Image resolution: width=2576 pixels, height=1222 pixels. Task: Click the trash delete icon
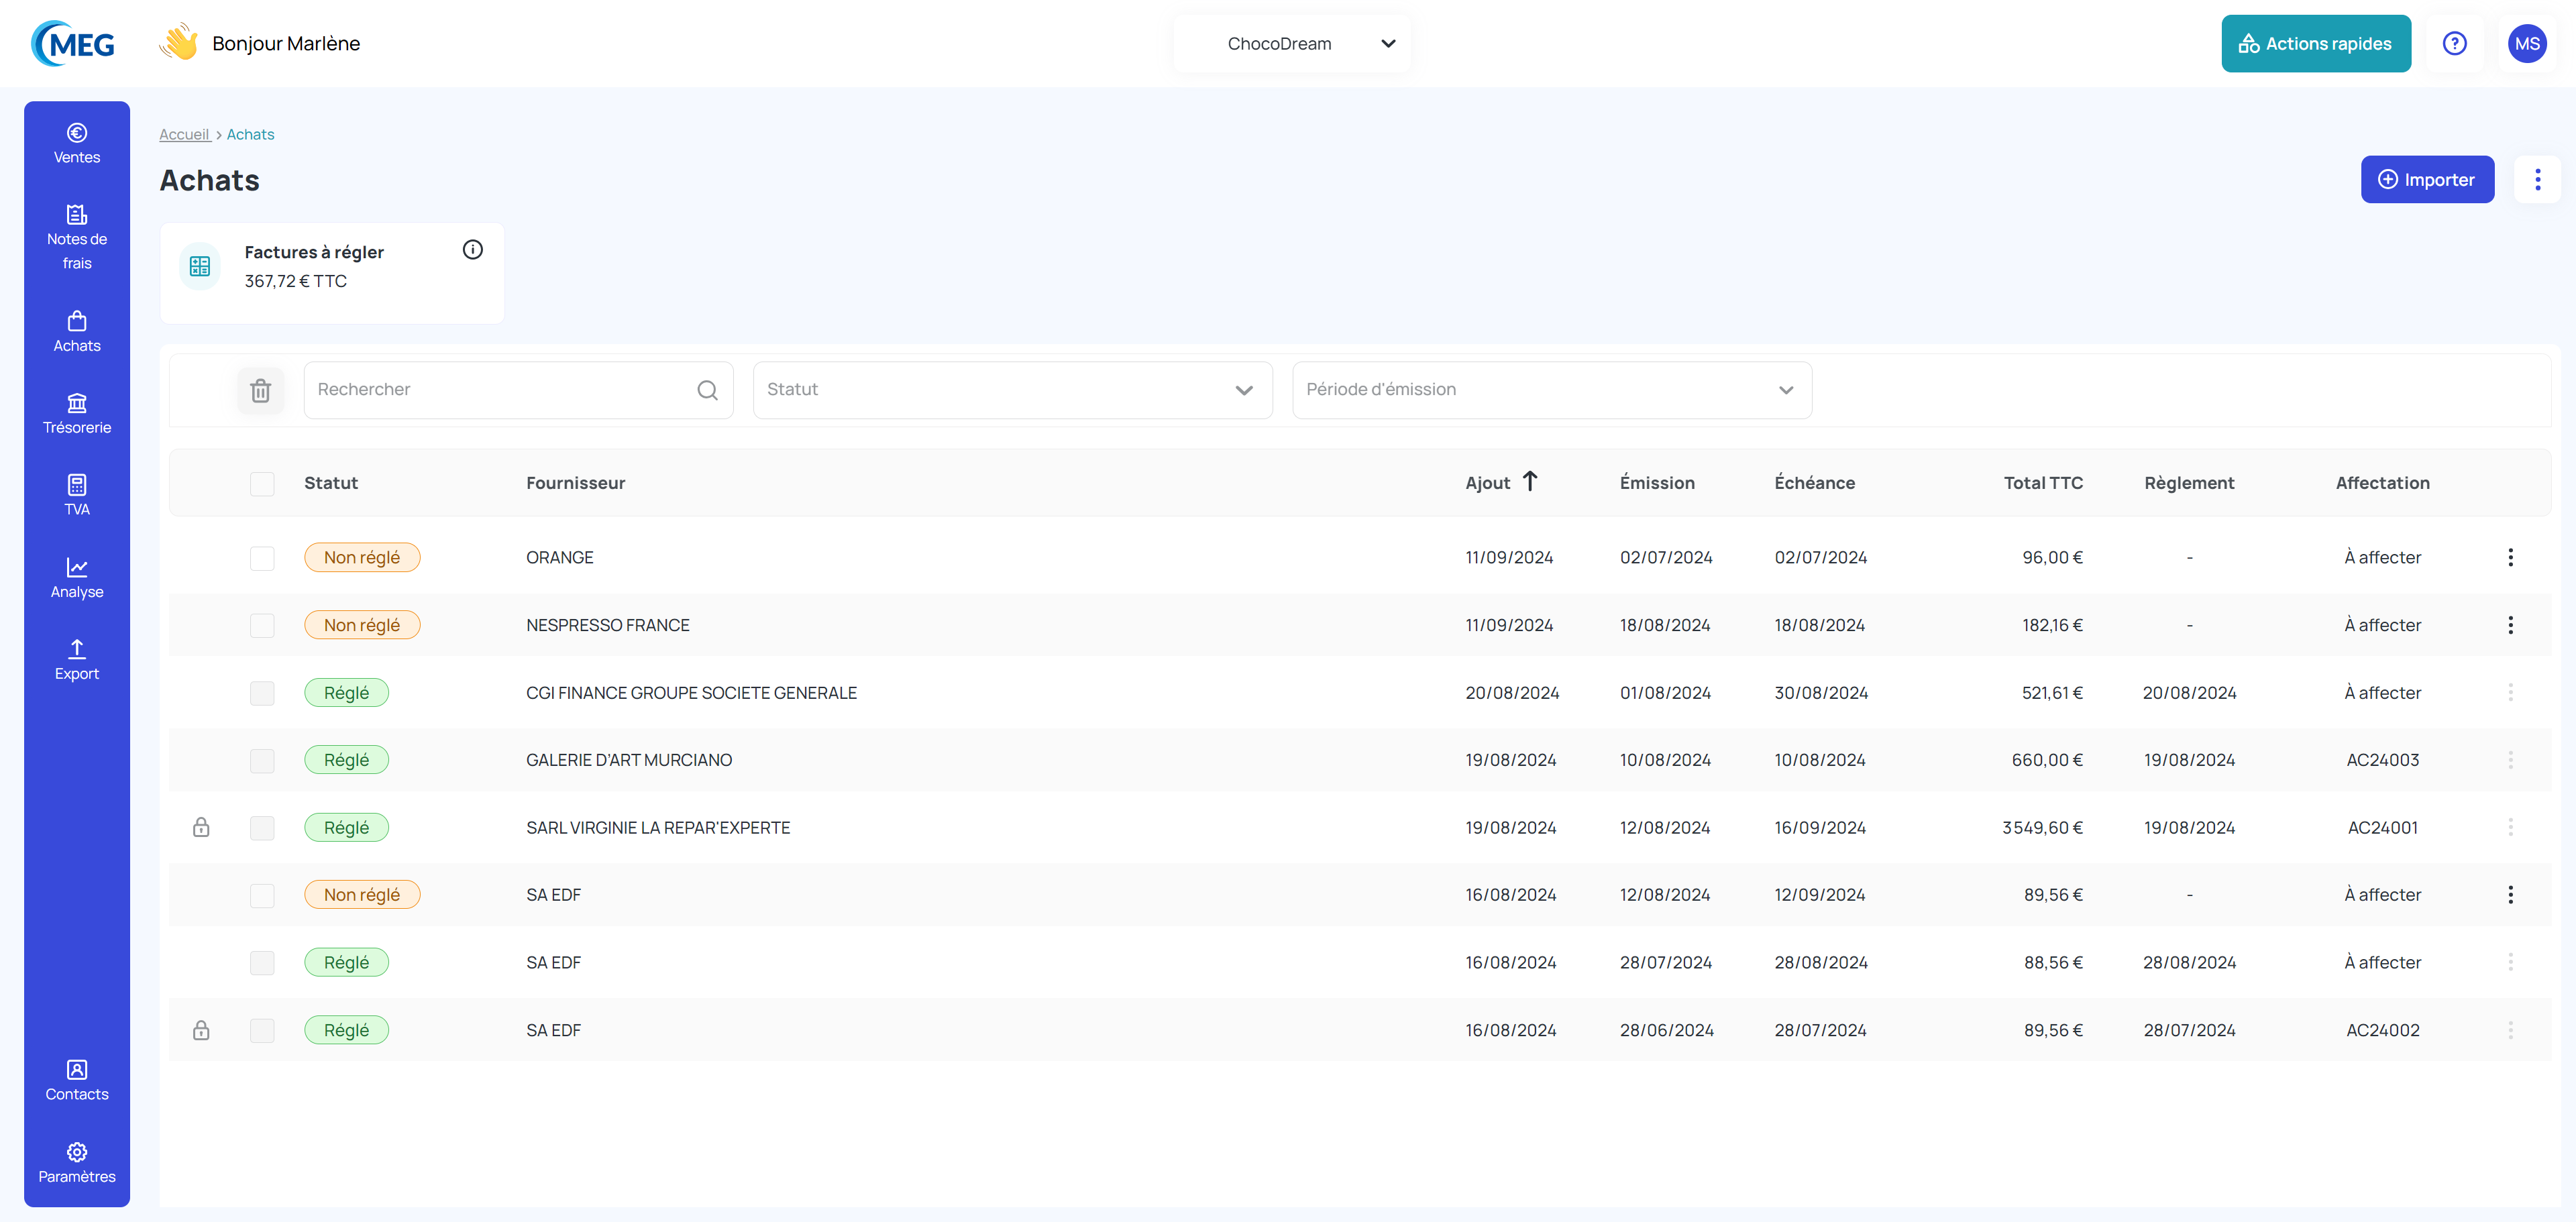click(260, 390)
